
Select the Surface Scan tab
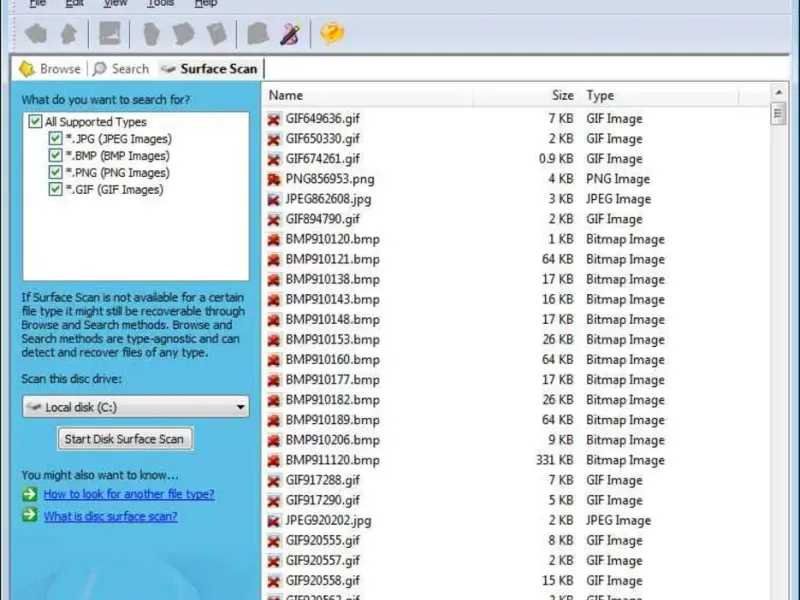pyautogui.click(x=209, y=69)
